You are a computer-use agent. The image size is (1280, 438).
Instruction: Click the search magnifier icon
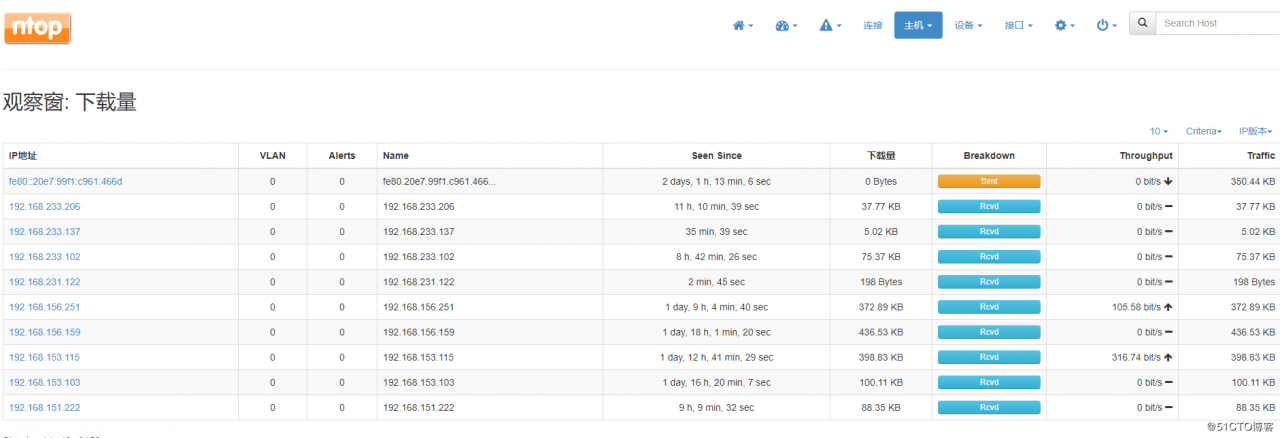1143,23
